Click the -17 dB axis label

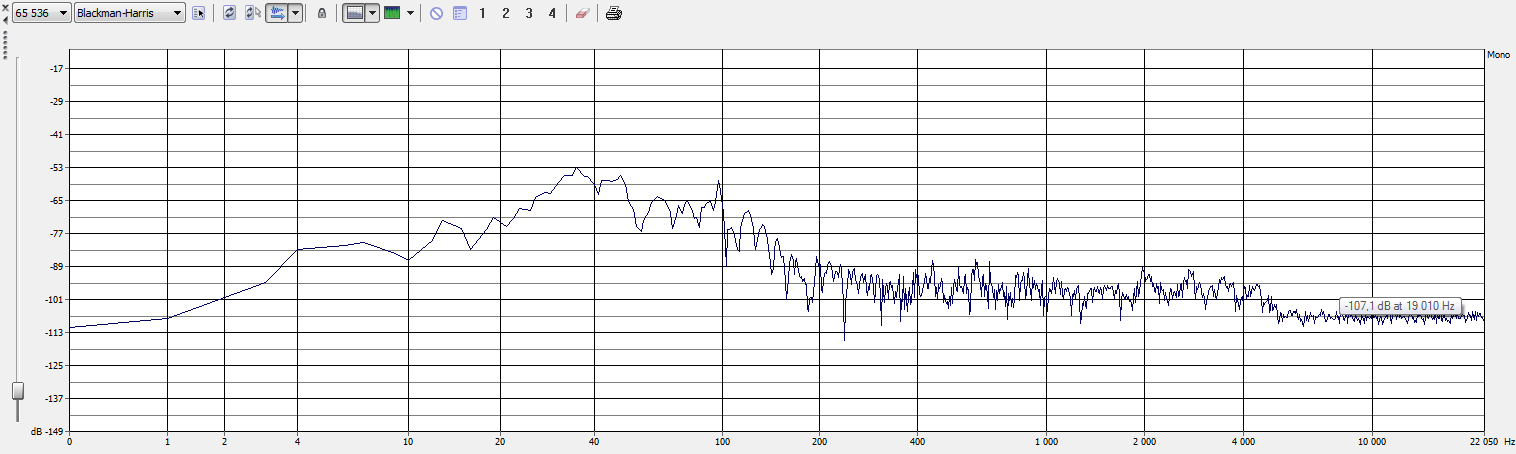click(56, 68)
